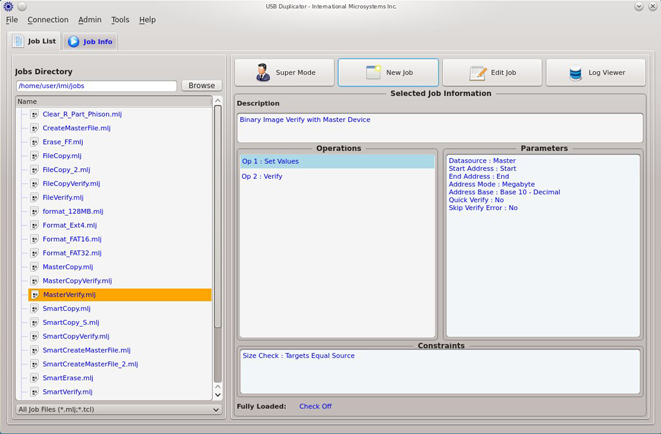Click the FileCopyVerify.mlj file icon
Image resolution: width=661 pixels, height=434 pixels.
pos(35,184)
